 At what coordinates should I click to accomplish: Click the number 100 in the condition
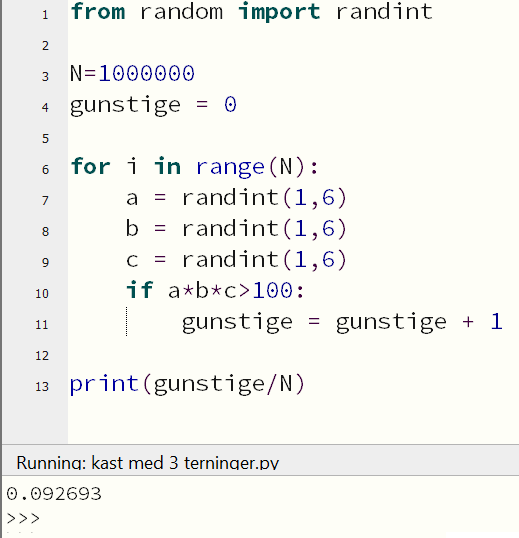(273, 291)
